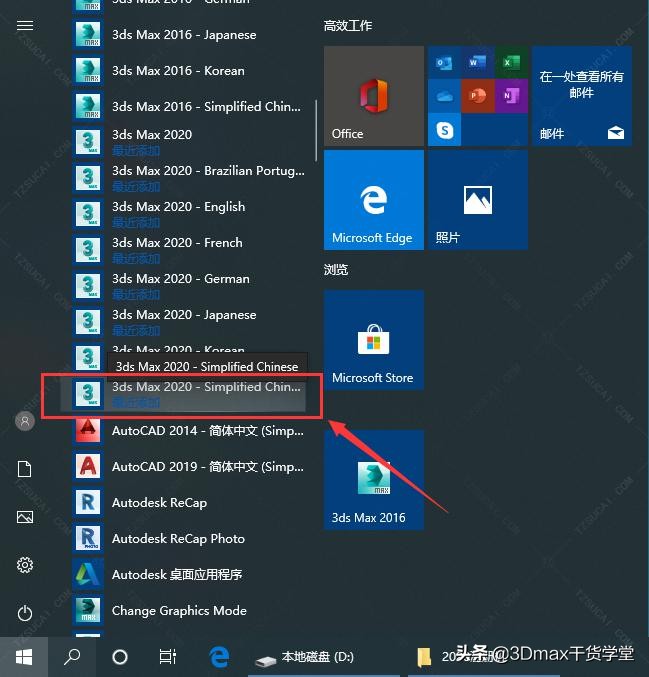Click the taskbar search magnifier icon

pyautogui.click(x=72, y=657)
